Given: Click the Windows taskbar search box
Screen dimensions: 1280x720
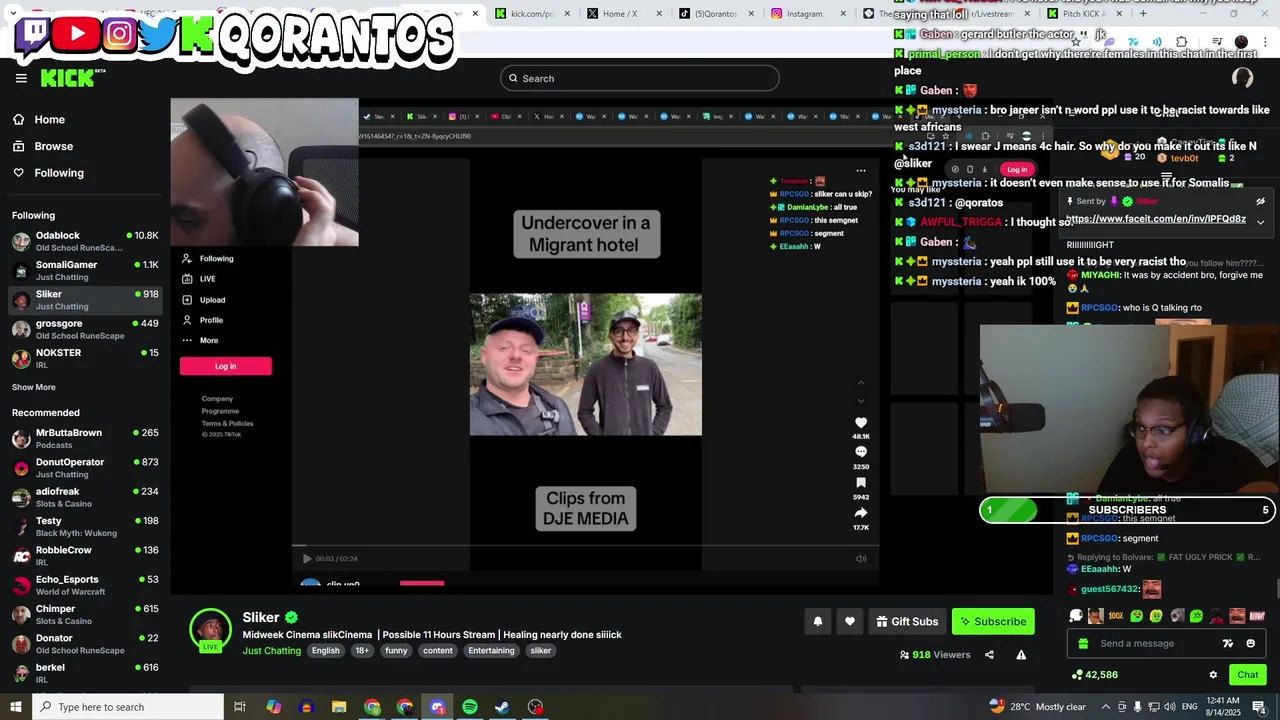Looking at the screenshot, I should tap(128, 707).
